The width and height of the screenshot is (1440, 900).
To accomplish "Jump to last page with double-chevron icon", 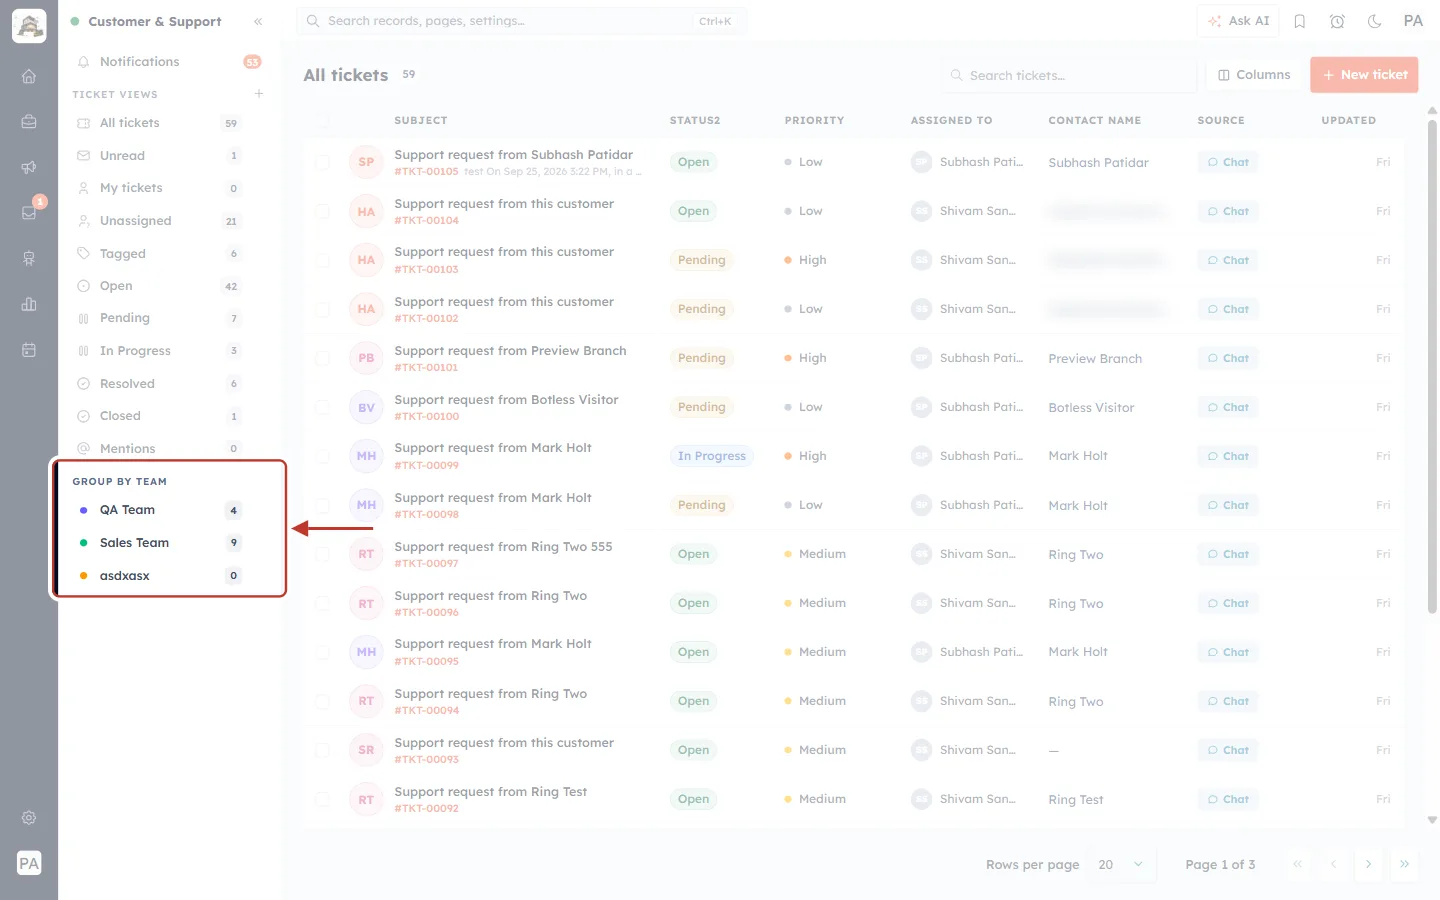I will tap(1404, 864).
